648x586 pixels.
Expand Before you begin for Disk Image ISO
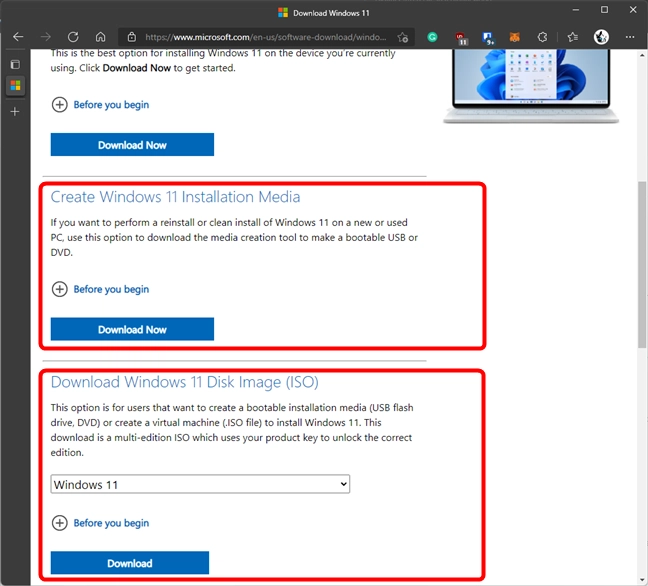tap(100, 523)
